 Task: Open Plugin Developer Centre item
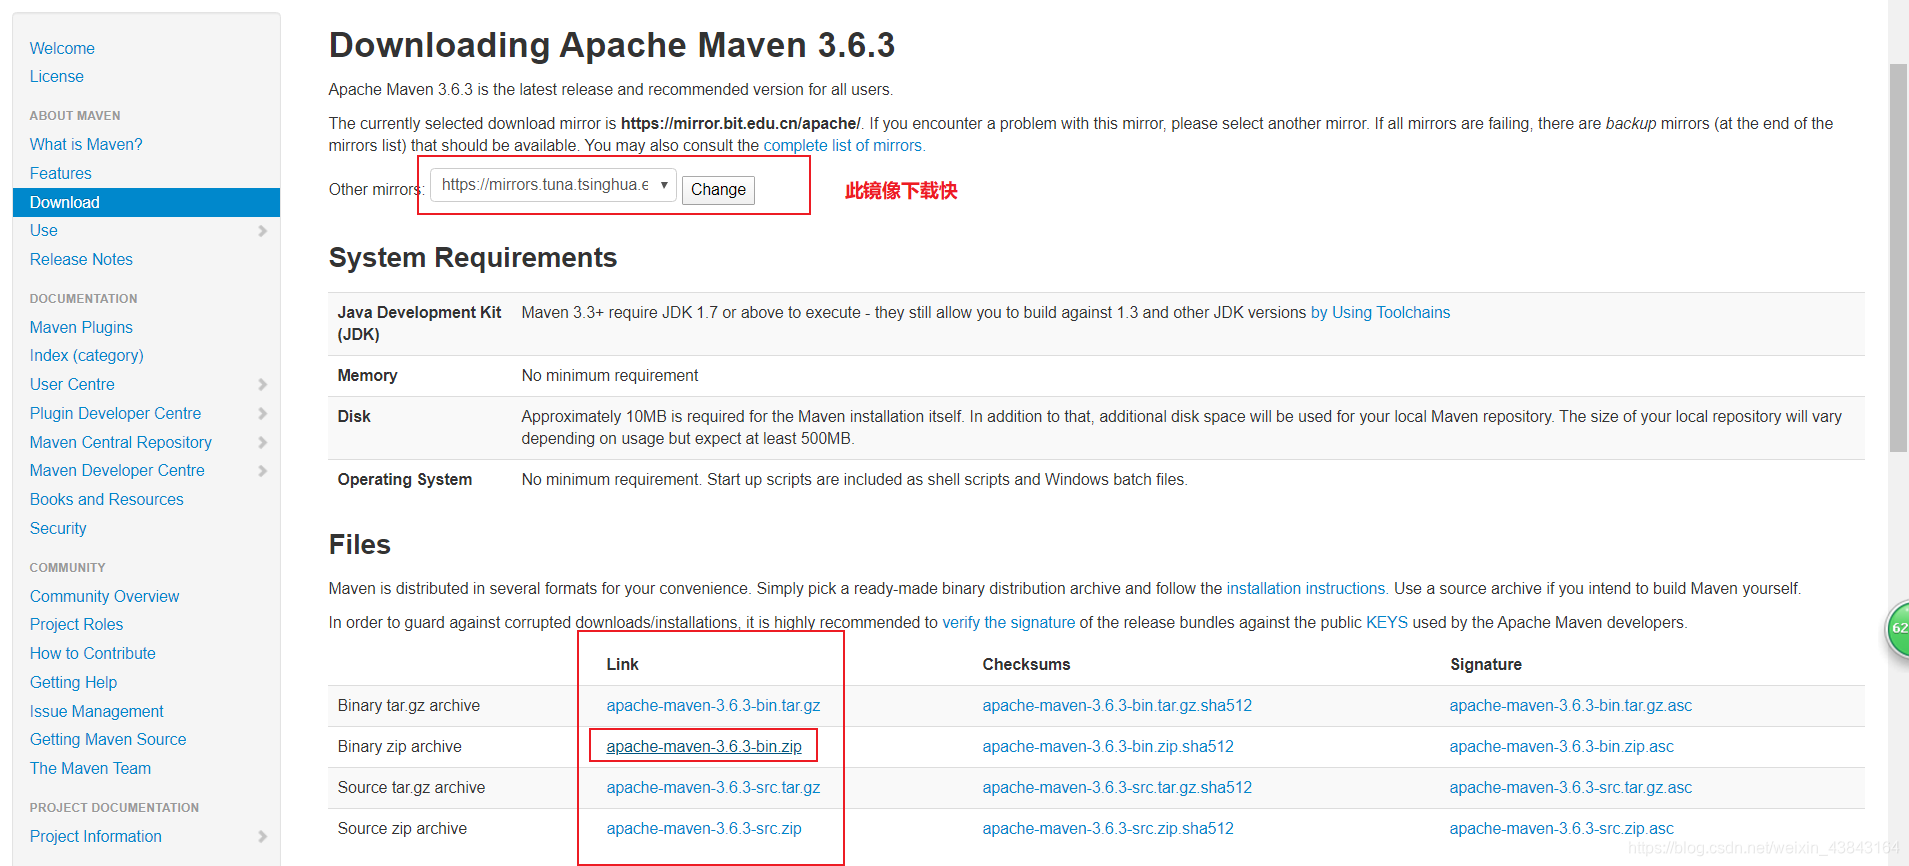[115, 413]
